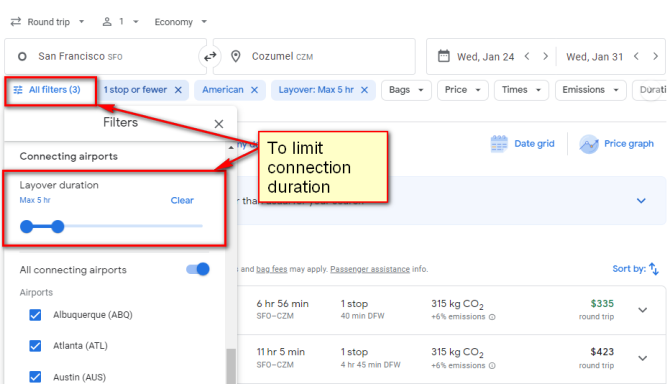Click the $423 round trip price
This screenshot has height=384, width=670.
click(602, 352)
